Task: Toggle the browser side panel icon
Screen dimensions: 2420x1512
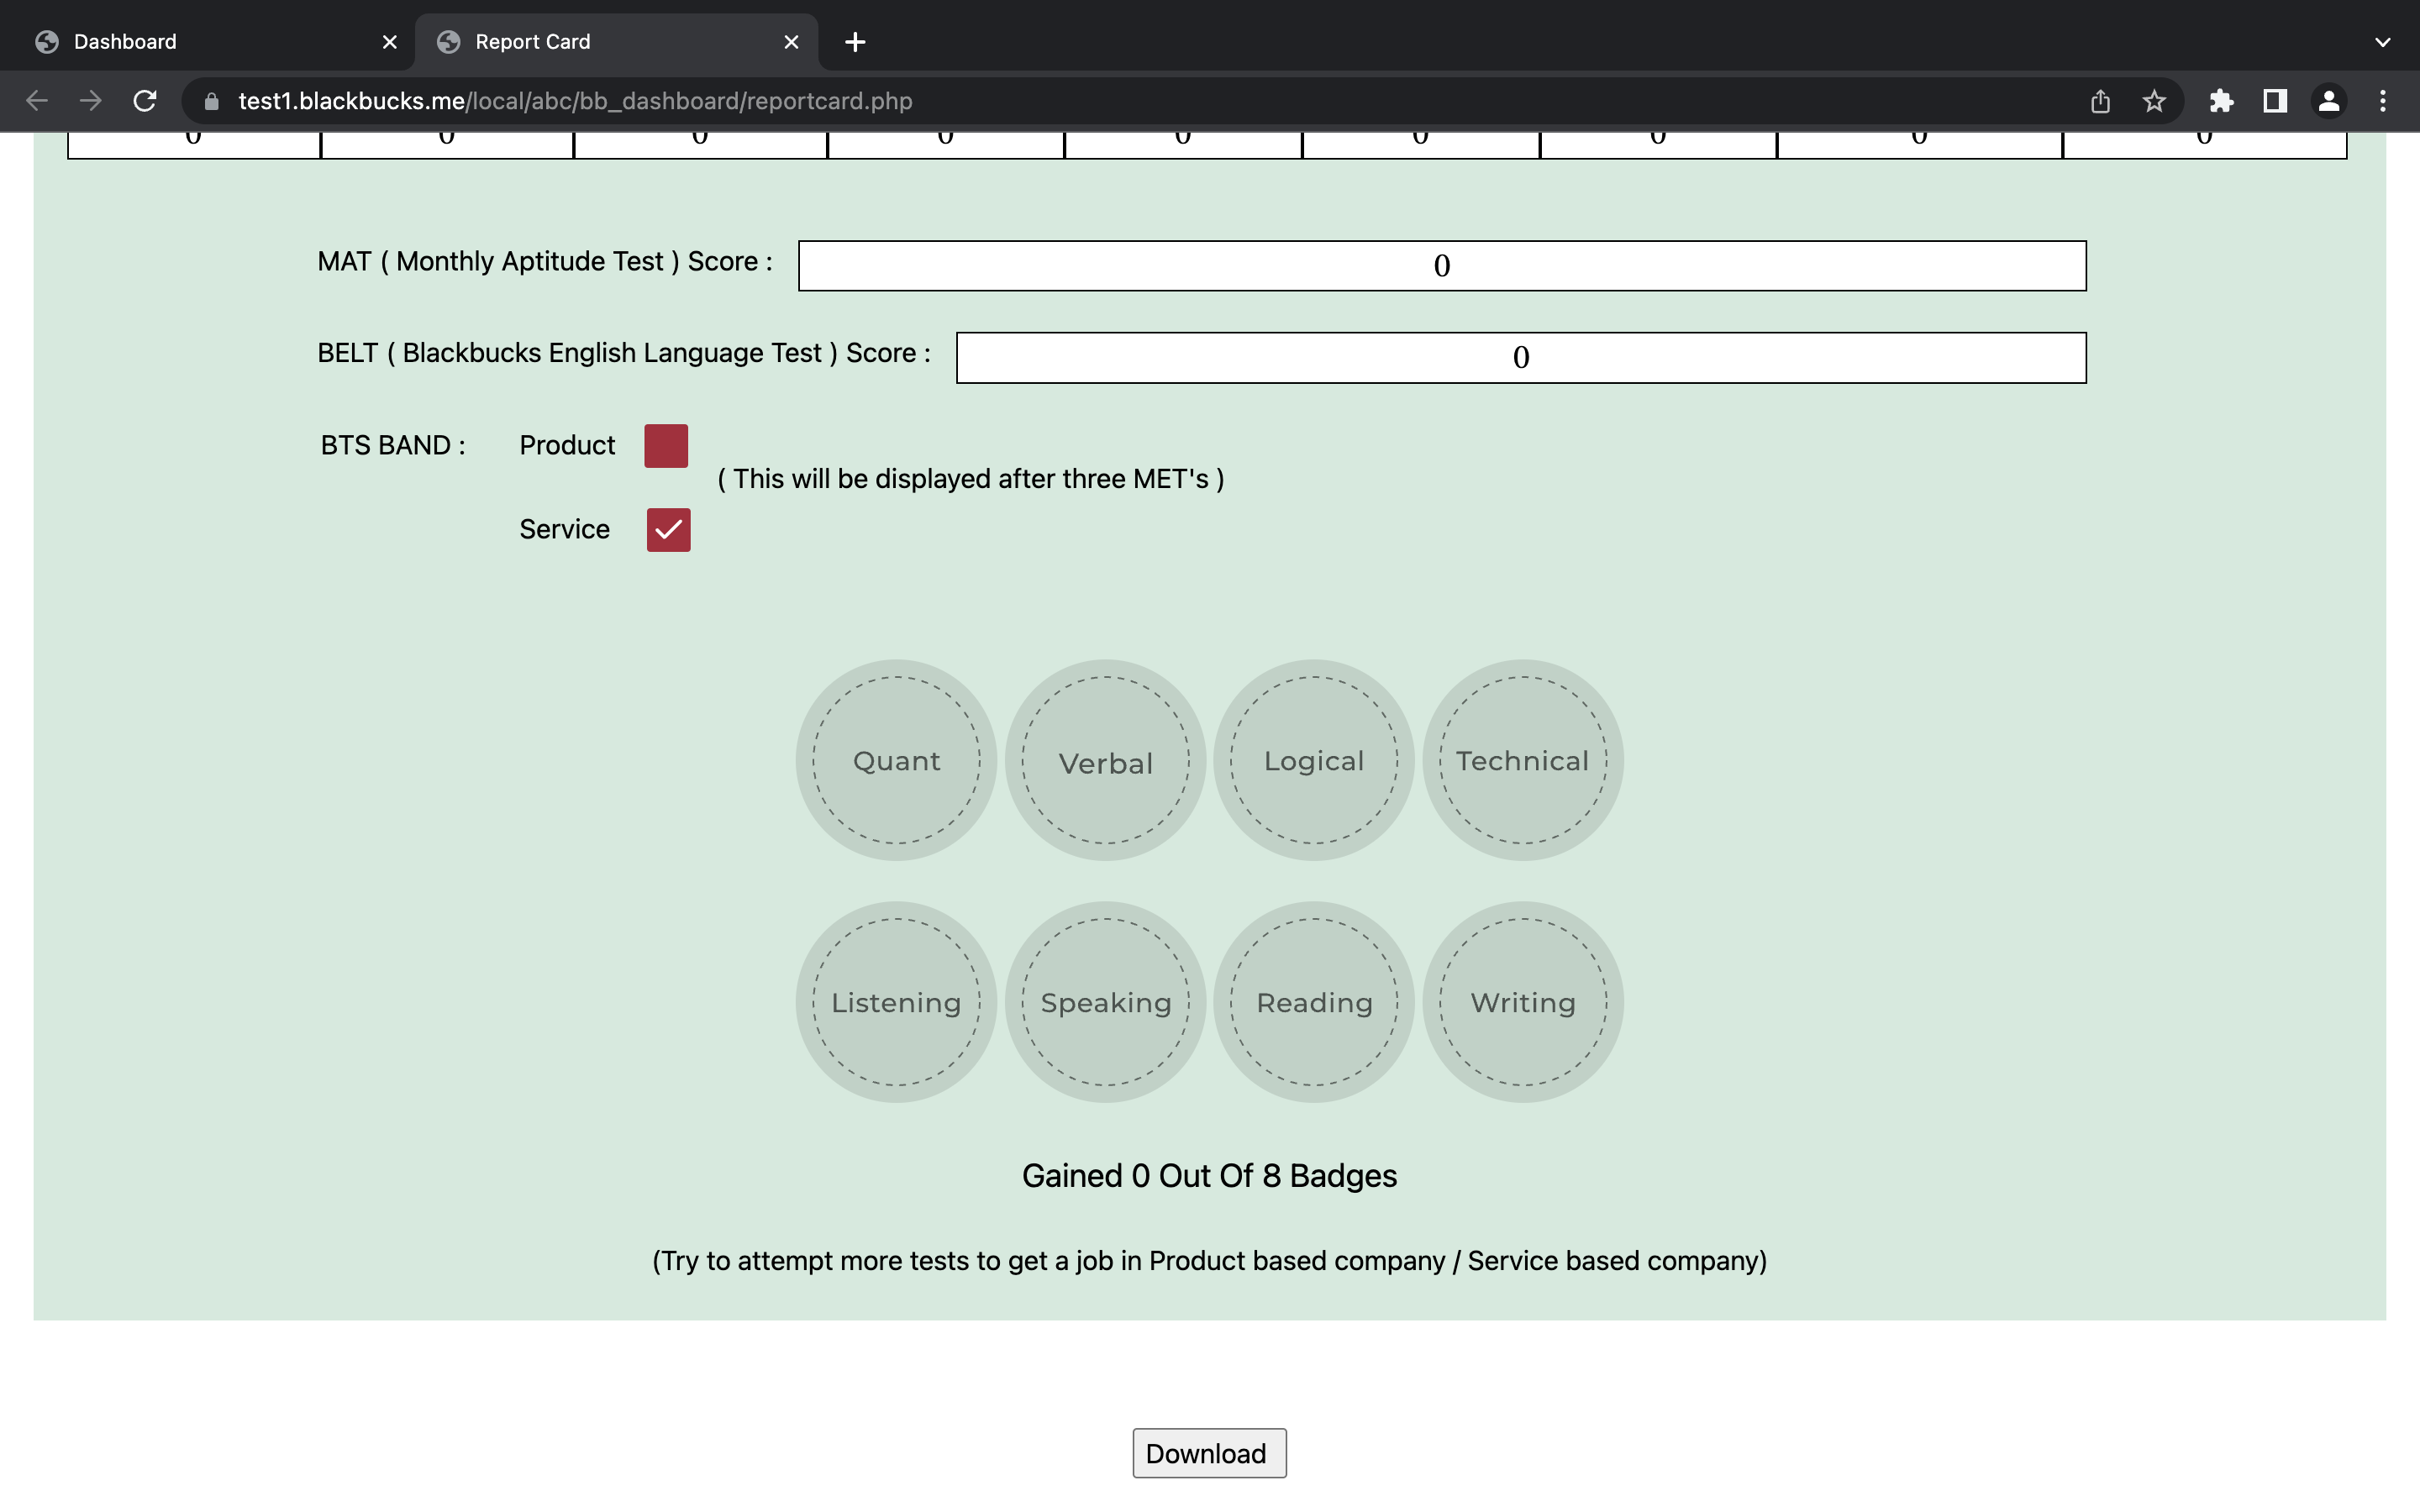Action: (x=2275, y=101)
